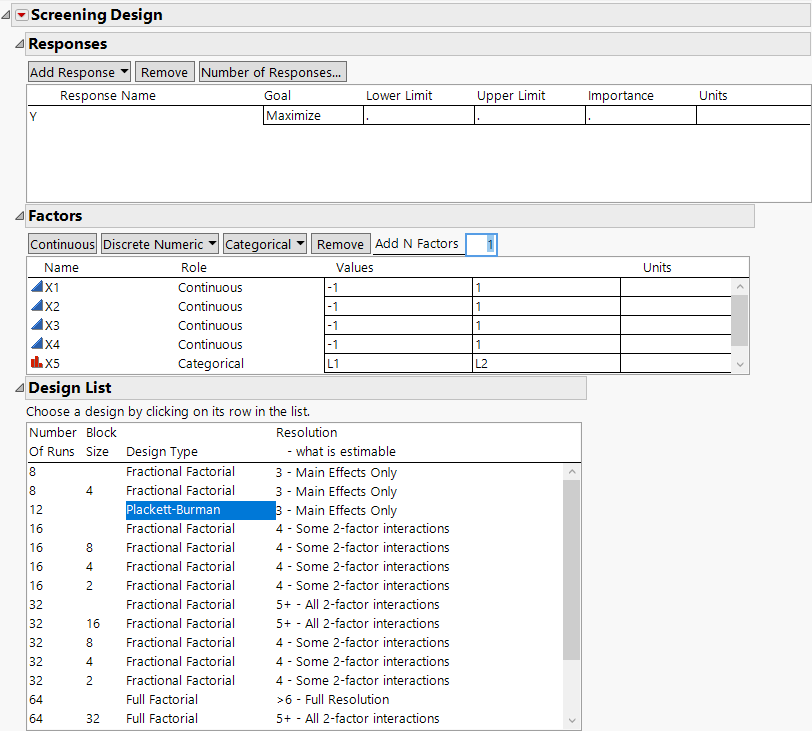812x731 pixels.
Task: Click the red categorical icon beside X5
Action: coord(35,363)
